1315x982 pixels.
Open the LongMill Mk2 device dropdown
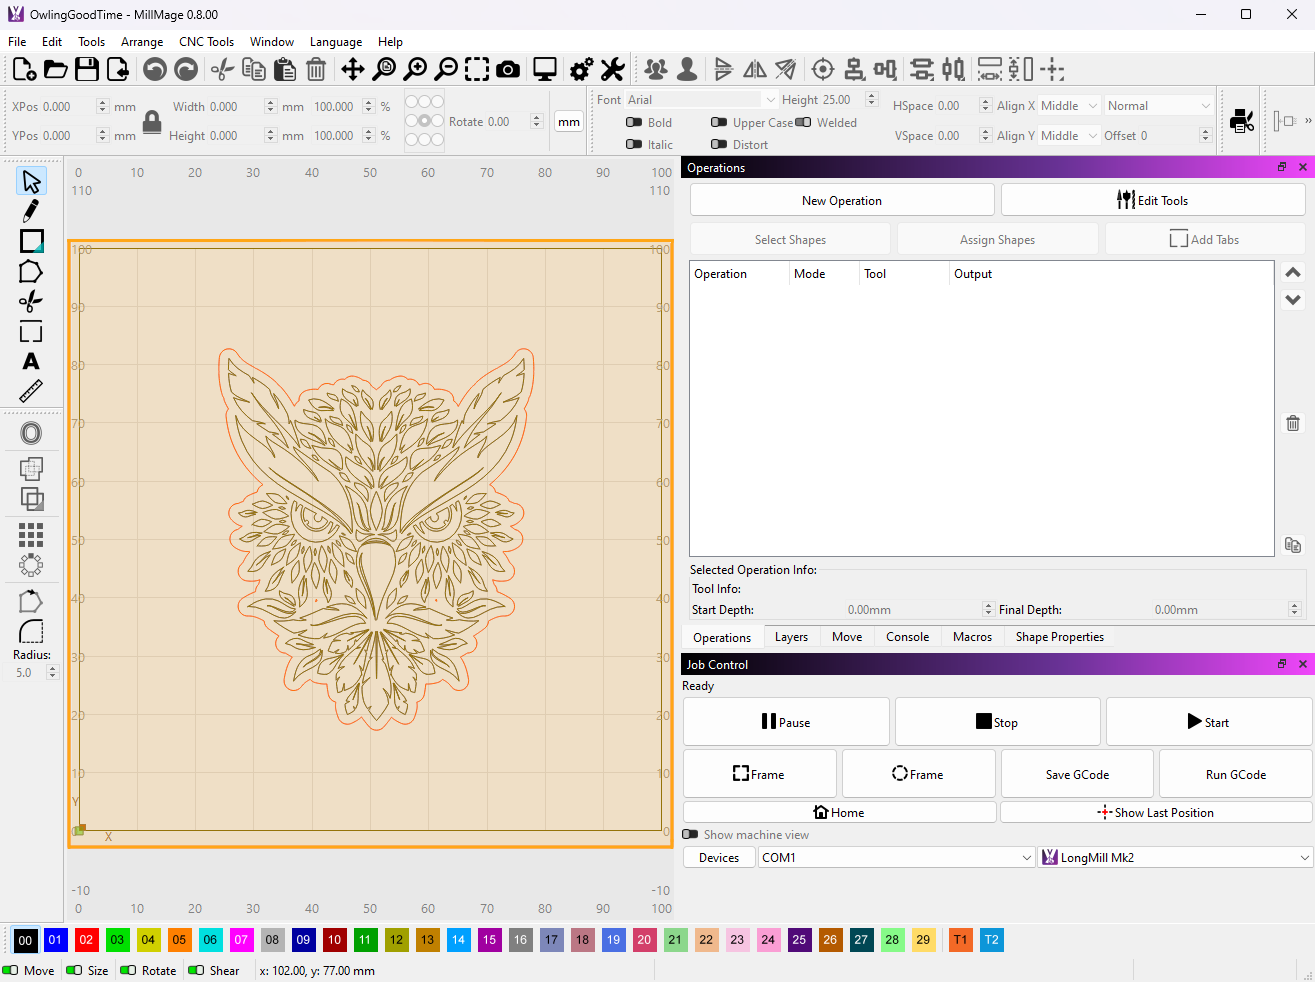click(1174, 858)
